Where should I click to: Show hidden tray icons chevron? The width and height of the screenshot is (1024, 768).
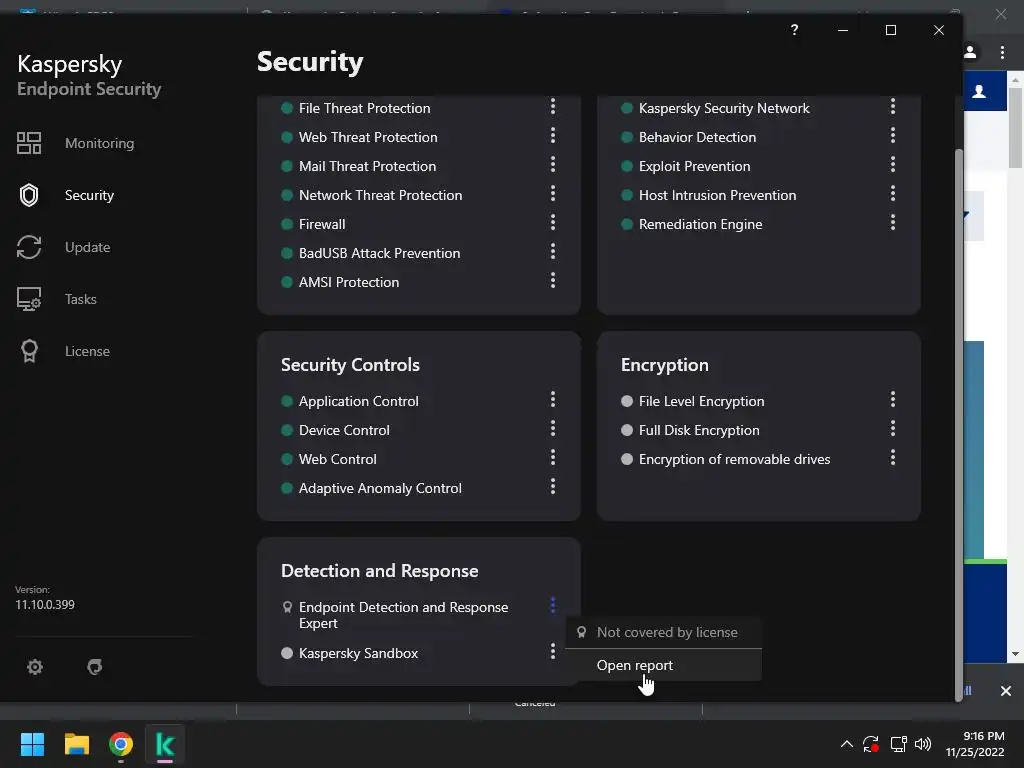[846, 744]
